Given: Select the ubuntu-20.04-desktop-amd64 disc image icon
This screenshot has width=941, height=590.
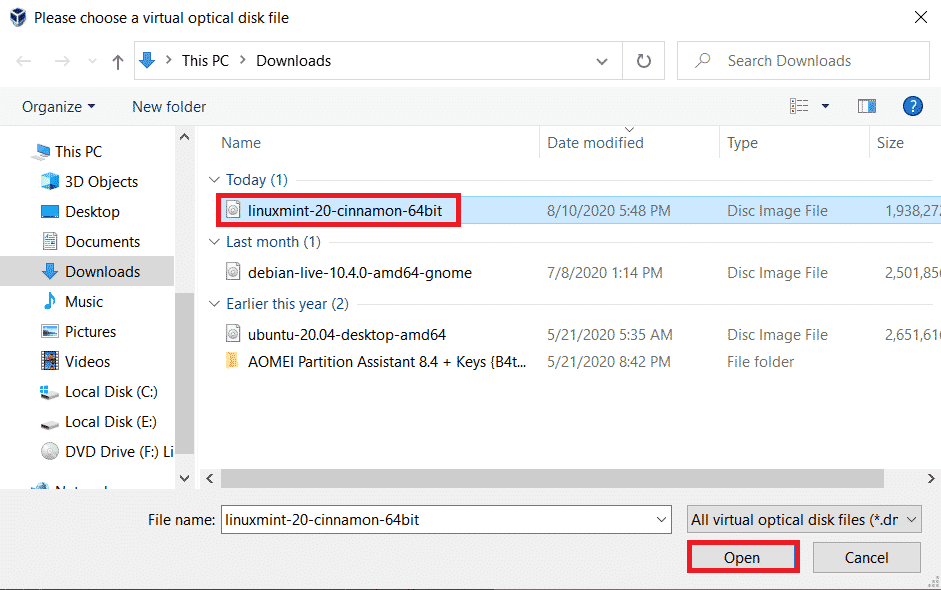Looking at the screenshot, I should click(x=233, y=333).
